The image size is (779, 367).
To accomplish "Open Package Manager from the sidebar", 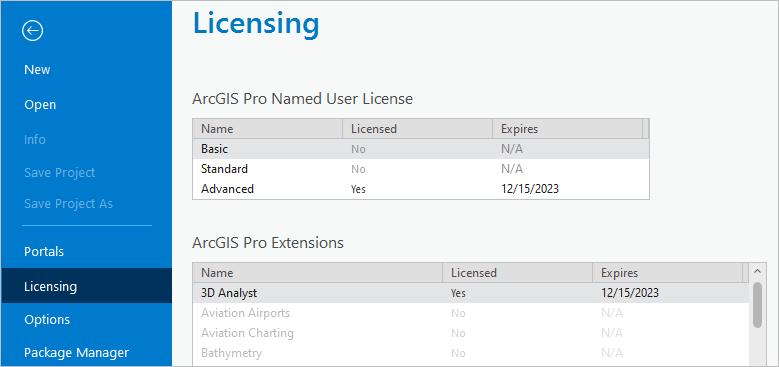I will (77, 353).
